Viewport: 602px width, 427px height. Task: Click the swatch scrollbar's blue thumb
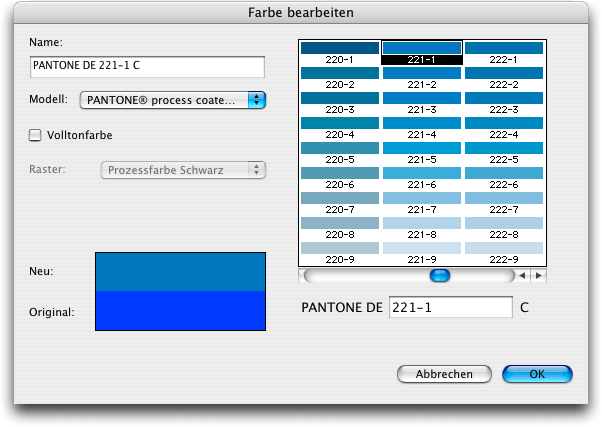click(x=440, y=275)
